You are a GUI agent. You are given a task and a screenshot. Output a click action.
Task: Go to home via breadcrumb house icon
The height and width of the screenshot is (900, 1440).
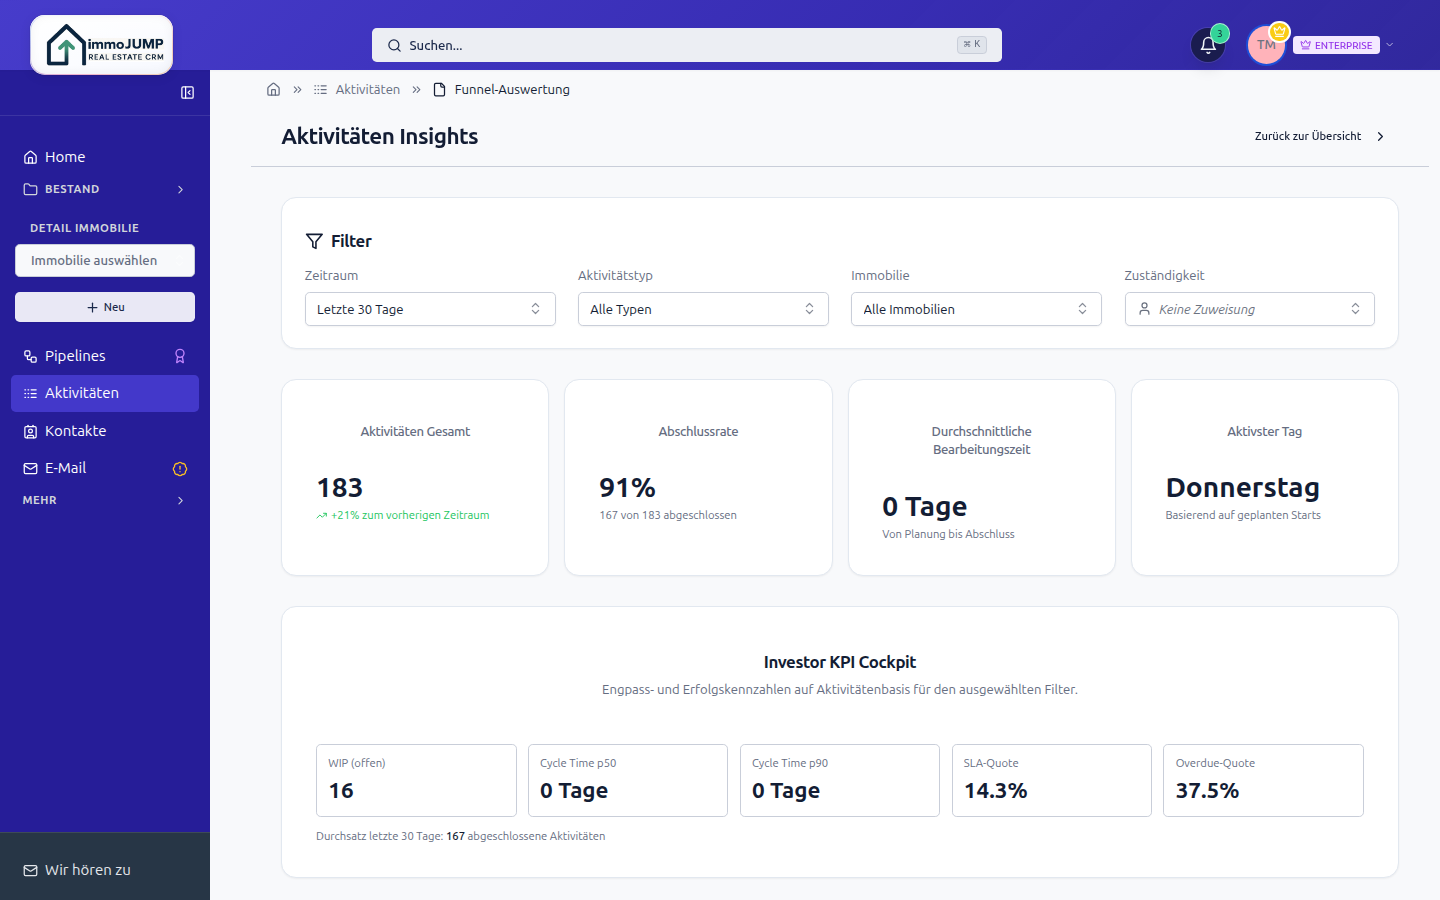click(273, 89)
